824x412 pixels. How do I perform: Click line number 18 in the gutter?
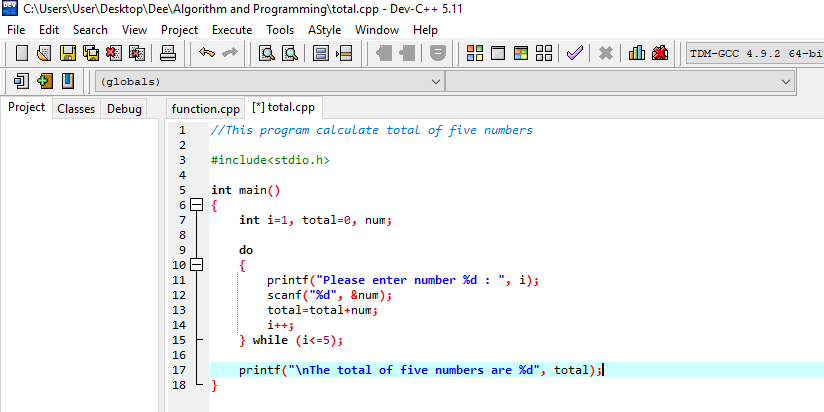pos(179,385)
